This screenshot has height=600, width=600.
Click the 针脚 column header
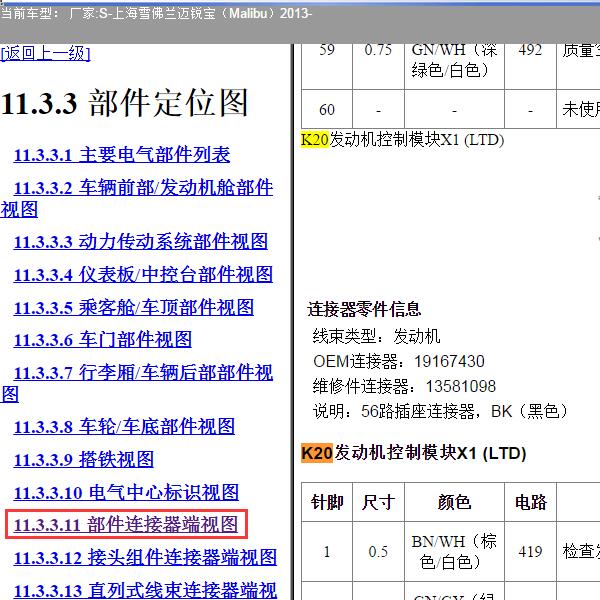[x=327, y=502]
